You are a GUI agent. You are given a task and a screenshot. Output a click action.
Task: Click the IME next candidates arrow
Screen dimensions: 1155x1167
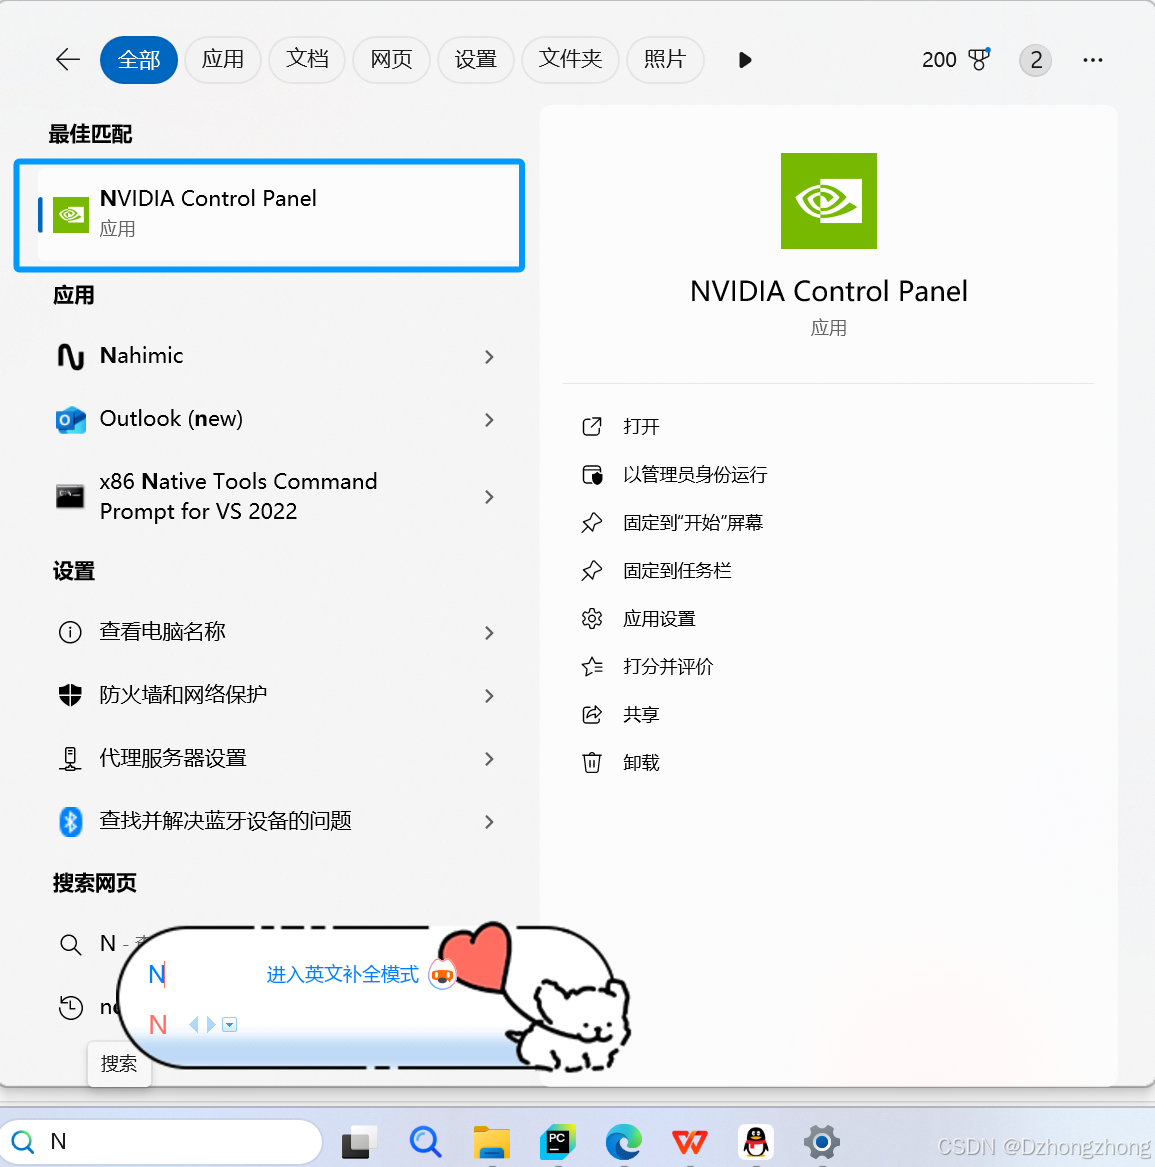[211, 1025]
